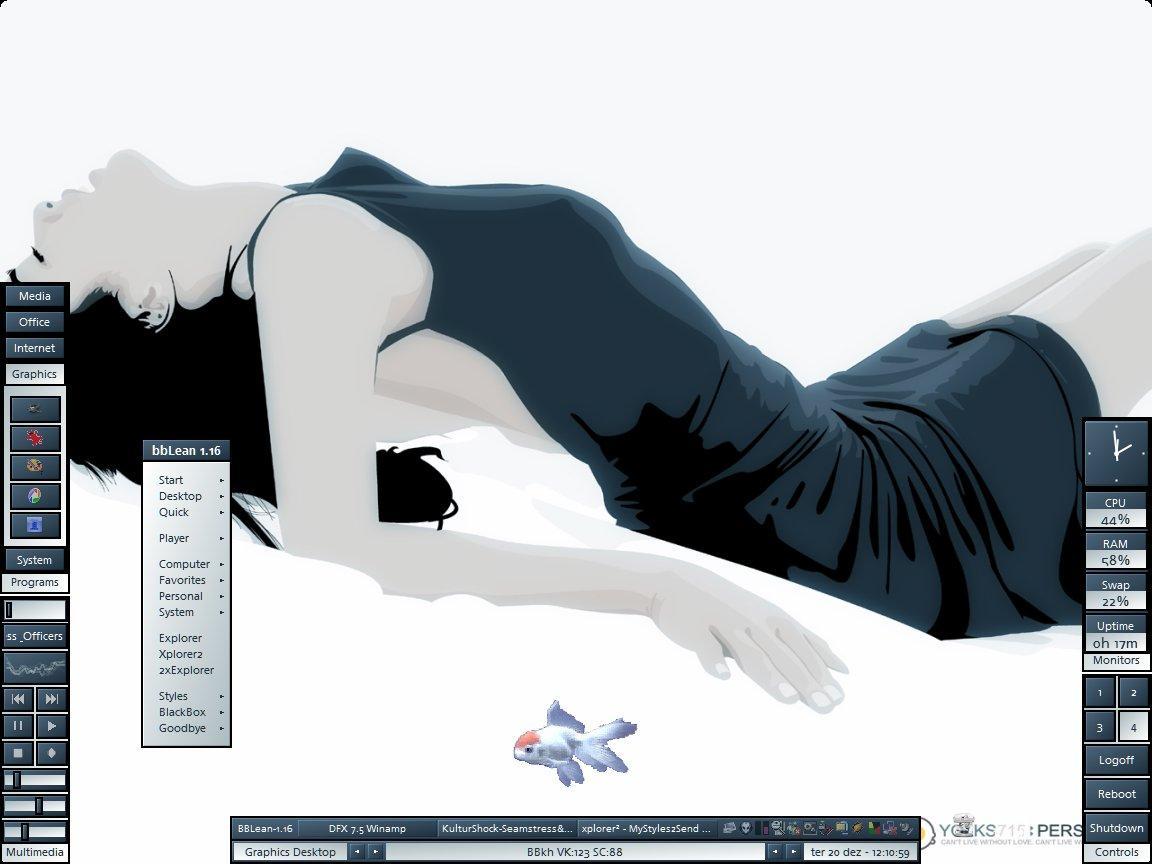The image size is (1152, 864).
Task: Adjust the bottom player slider above Multimedia
Action: 35,832
